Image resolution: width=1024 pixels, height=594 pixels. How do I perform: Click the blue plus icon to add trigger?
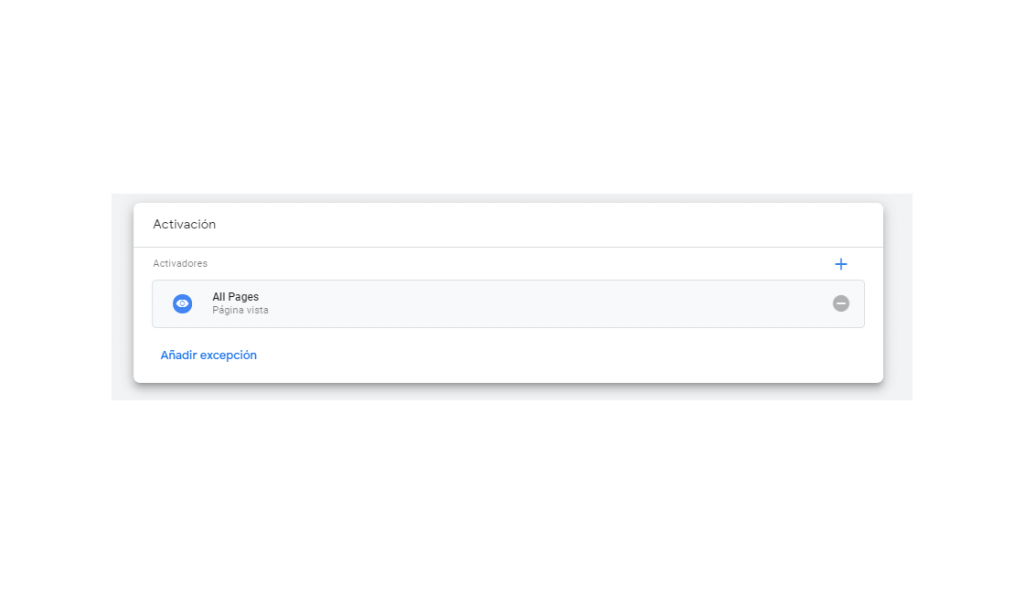tap(840, 264)
